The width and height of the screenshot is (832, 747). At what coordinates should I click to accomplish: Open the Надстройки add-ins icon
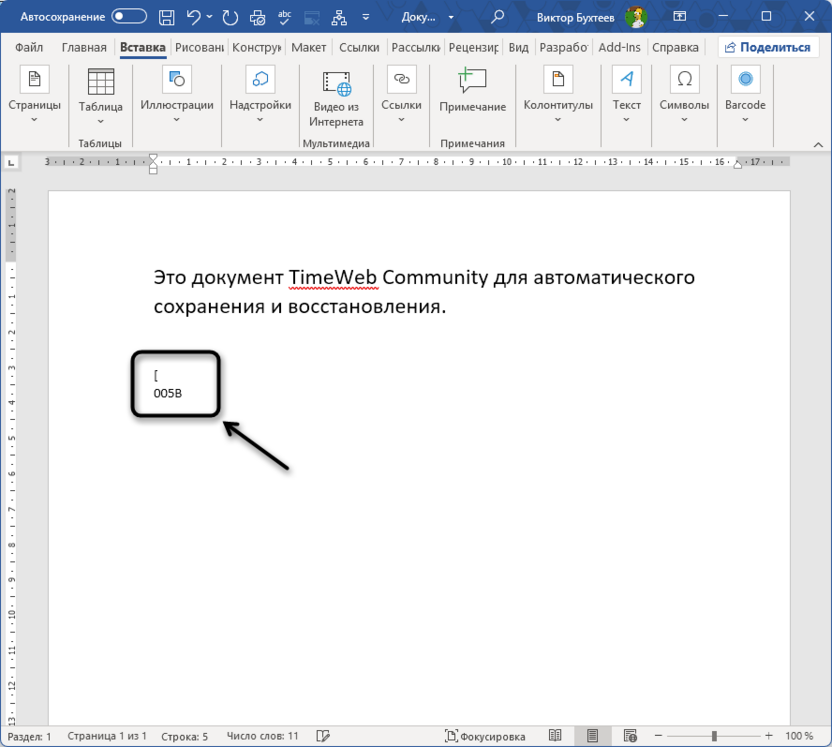tap(260, 79)
